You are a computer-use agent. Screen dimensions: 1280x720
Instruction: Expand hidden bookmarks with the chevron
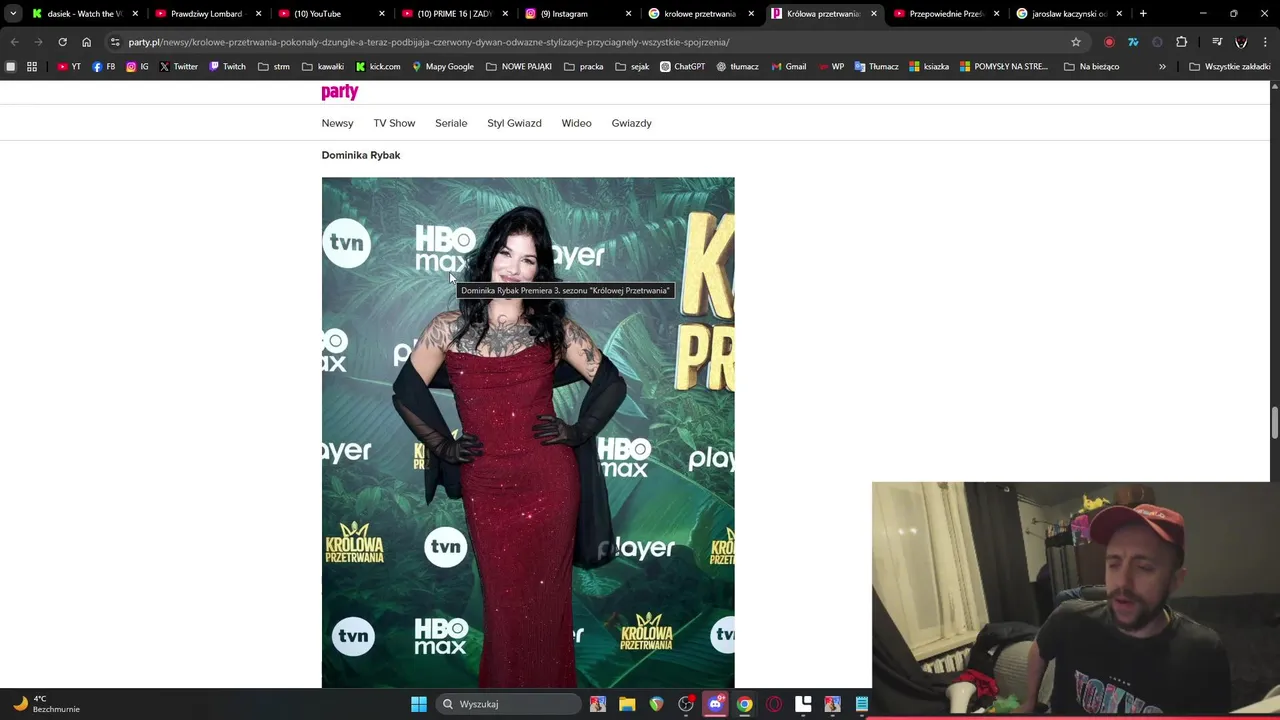tap(1162, 67)
